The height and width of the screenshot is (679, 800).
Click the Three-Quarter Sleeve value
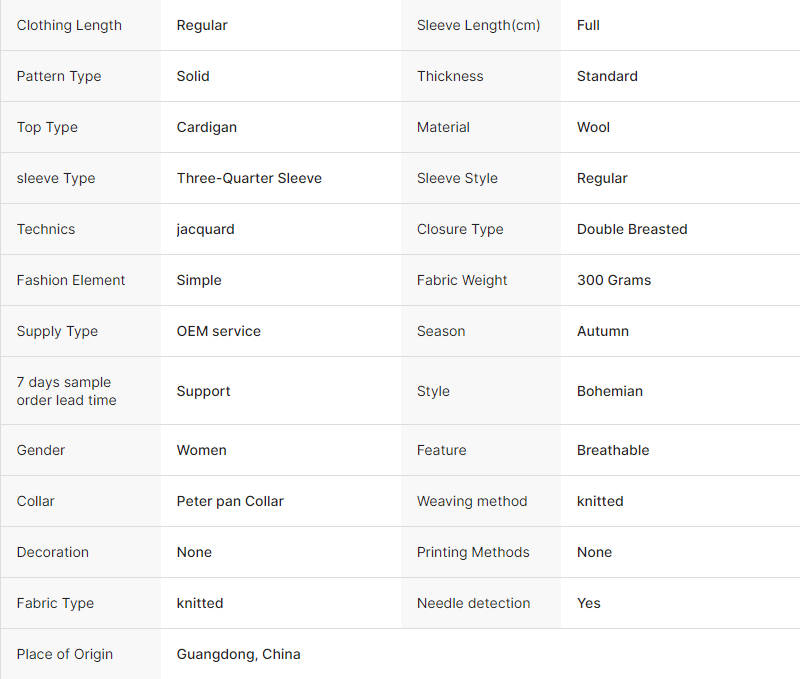click(x=249, y=178)
